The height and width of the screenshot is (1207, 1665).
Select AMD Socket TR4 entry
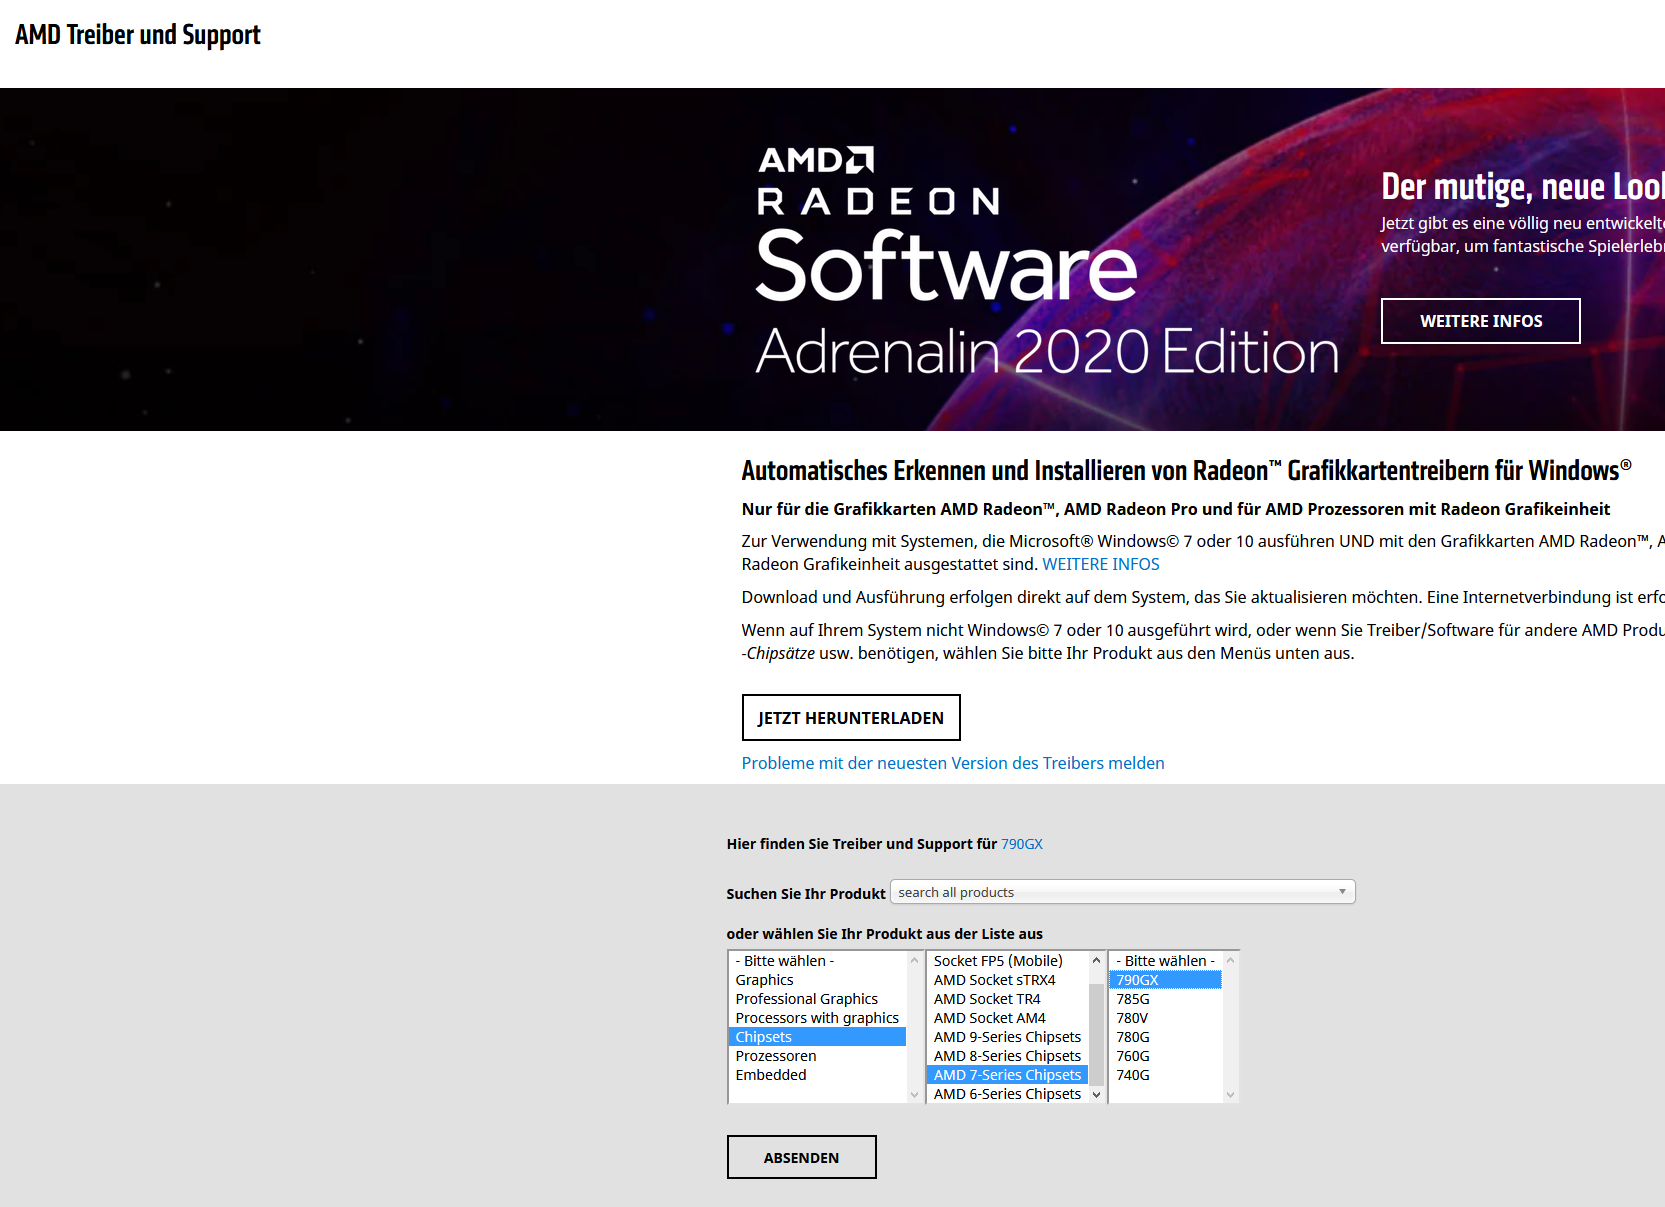click(x=1008, y=999)
